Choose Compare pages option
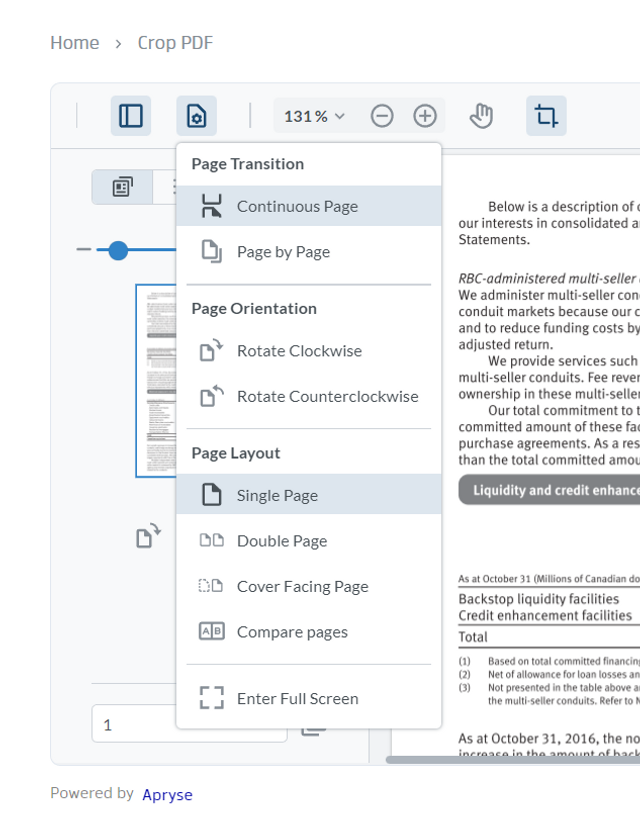640x824 pixels. [x=309, y=632]
